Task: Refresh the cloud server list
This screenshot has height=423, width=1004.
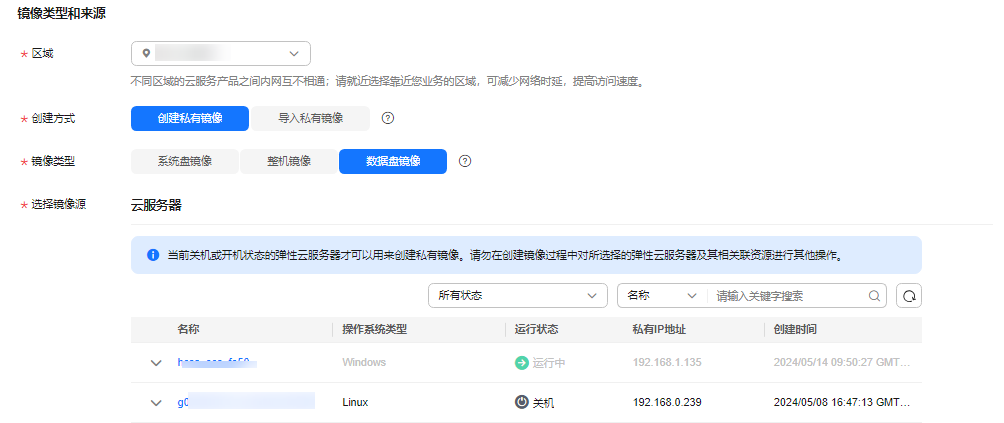Action: (x=909, y=296)
